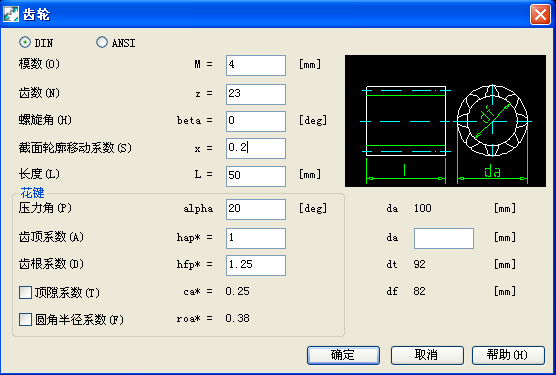Click the tooth count z field
Screen dimensions: 556x375
pyautogui.click(x=256, y=94)
